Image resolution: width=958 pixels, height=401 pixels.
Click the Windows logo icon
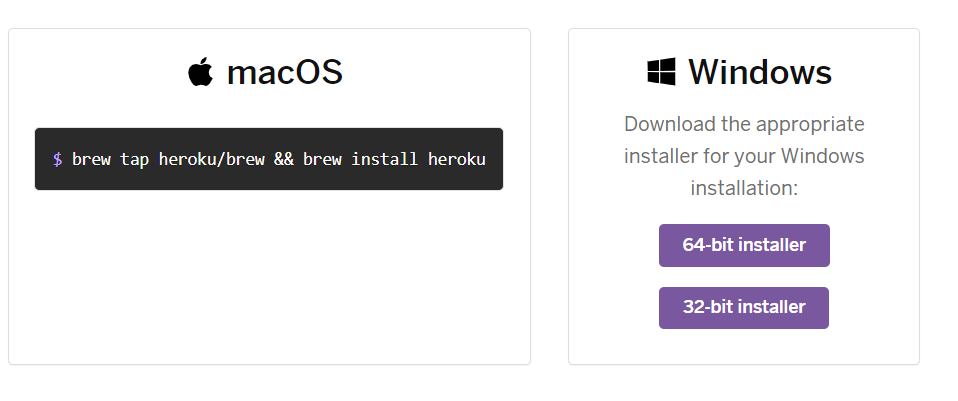(x=662, y=72)
